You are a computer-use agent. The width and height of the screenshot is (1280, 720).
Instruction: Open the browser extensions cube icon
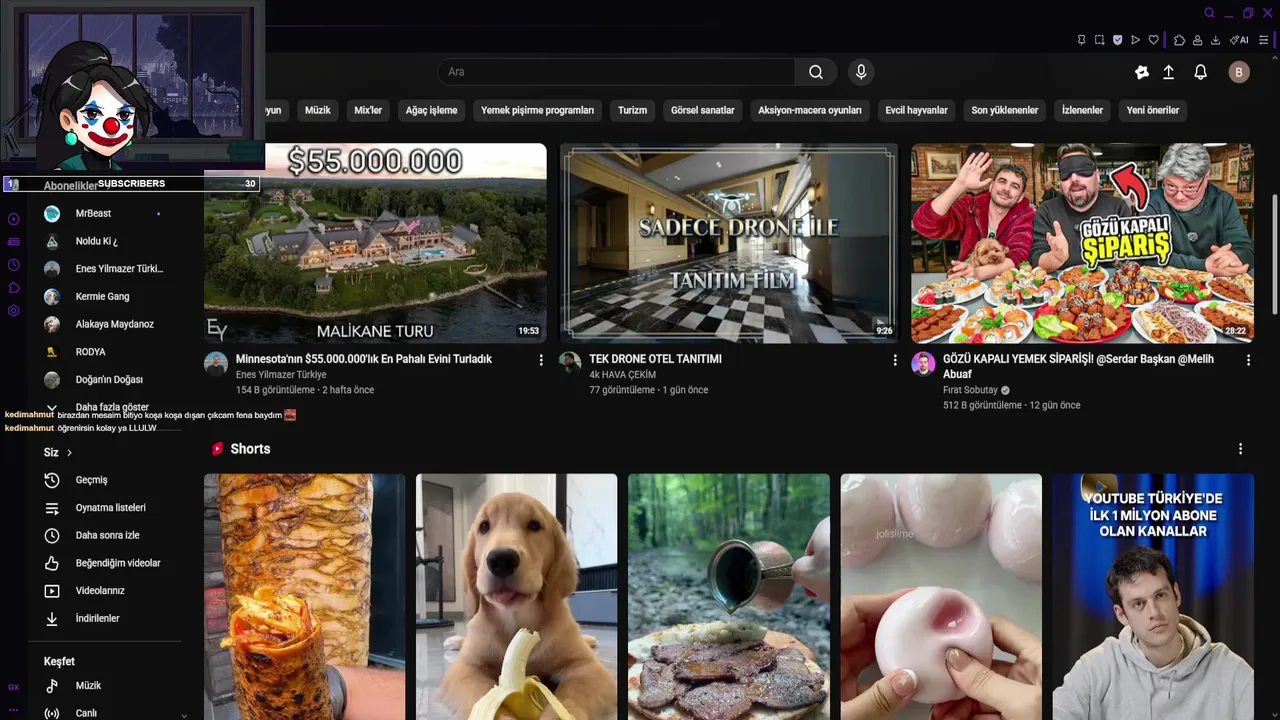tap(1179, 40)
